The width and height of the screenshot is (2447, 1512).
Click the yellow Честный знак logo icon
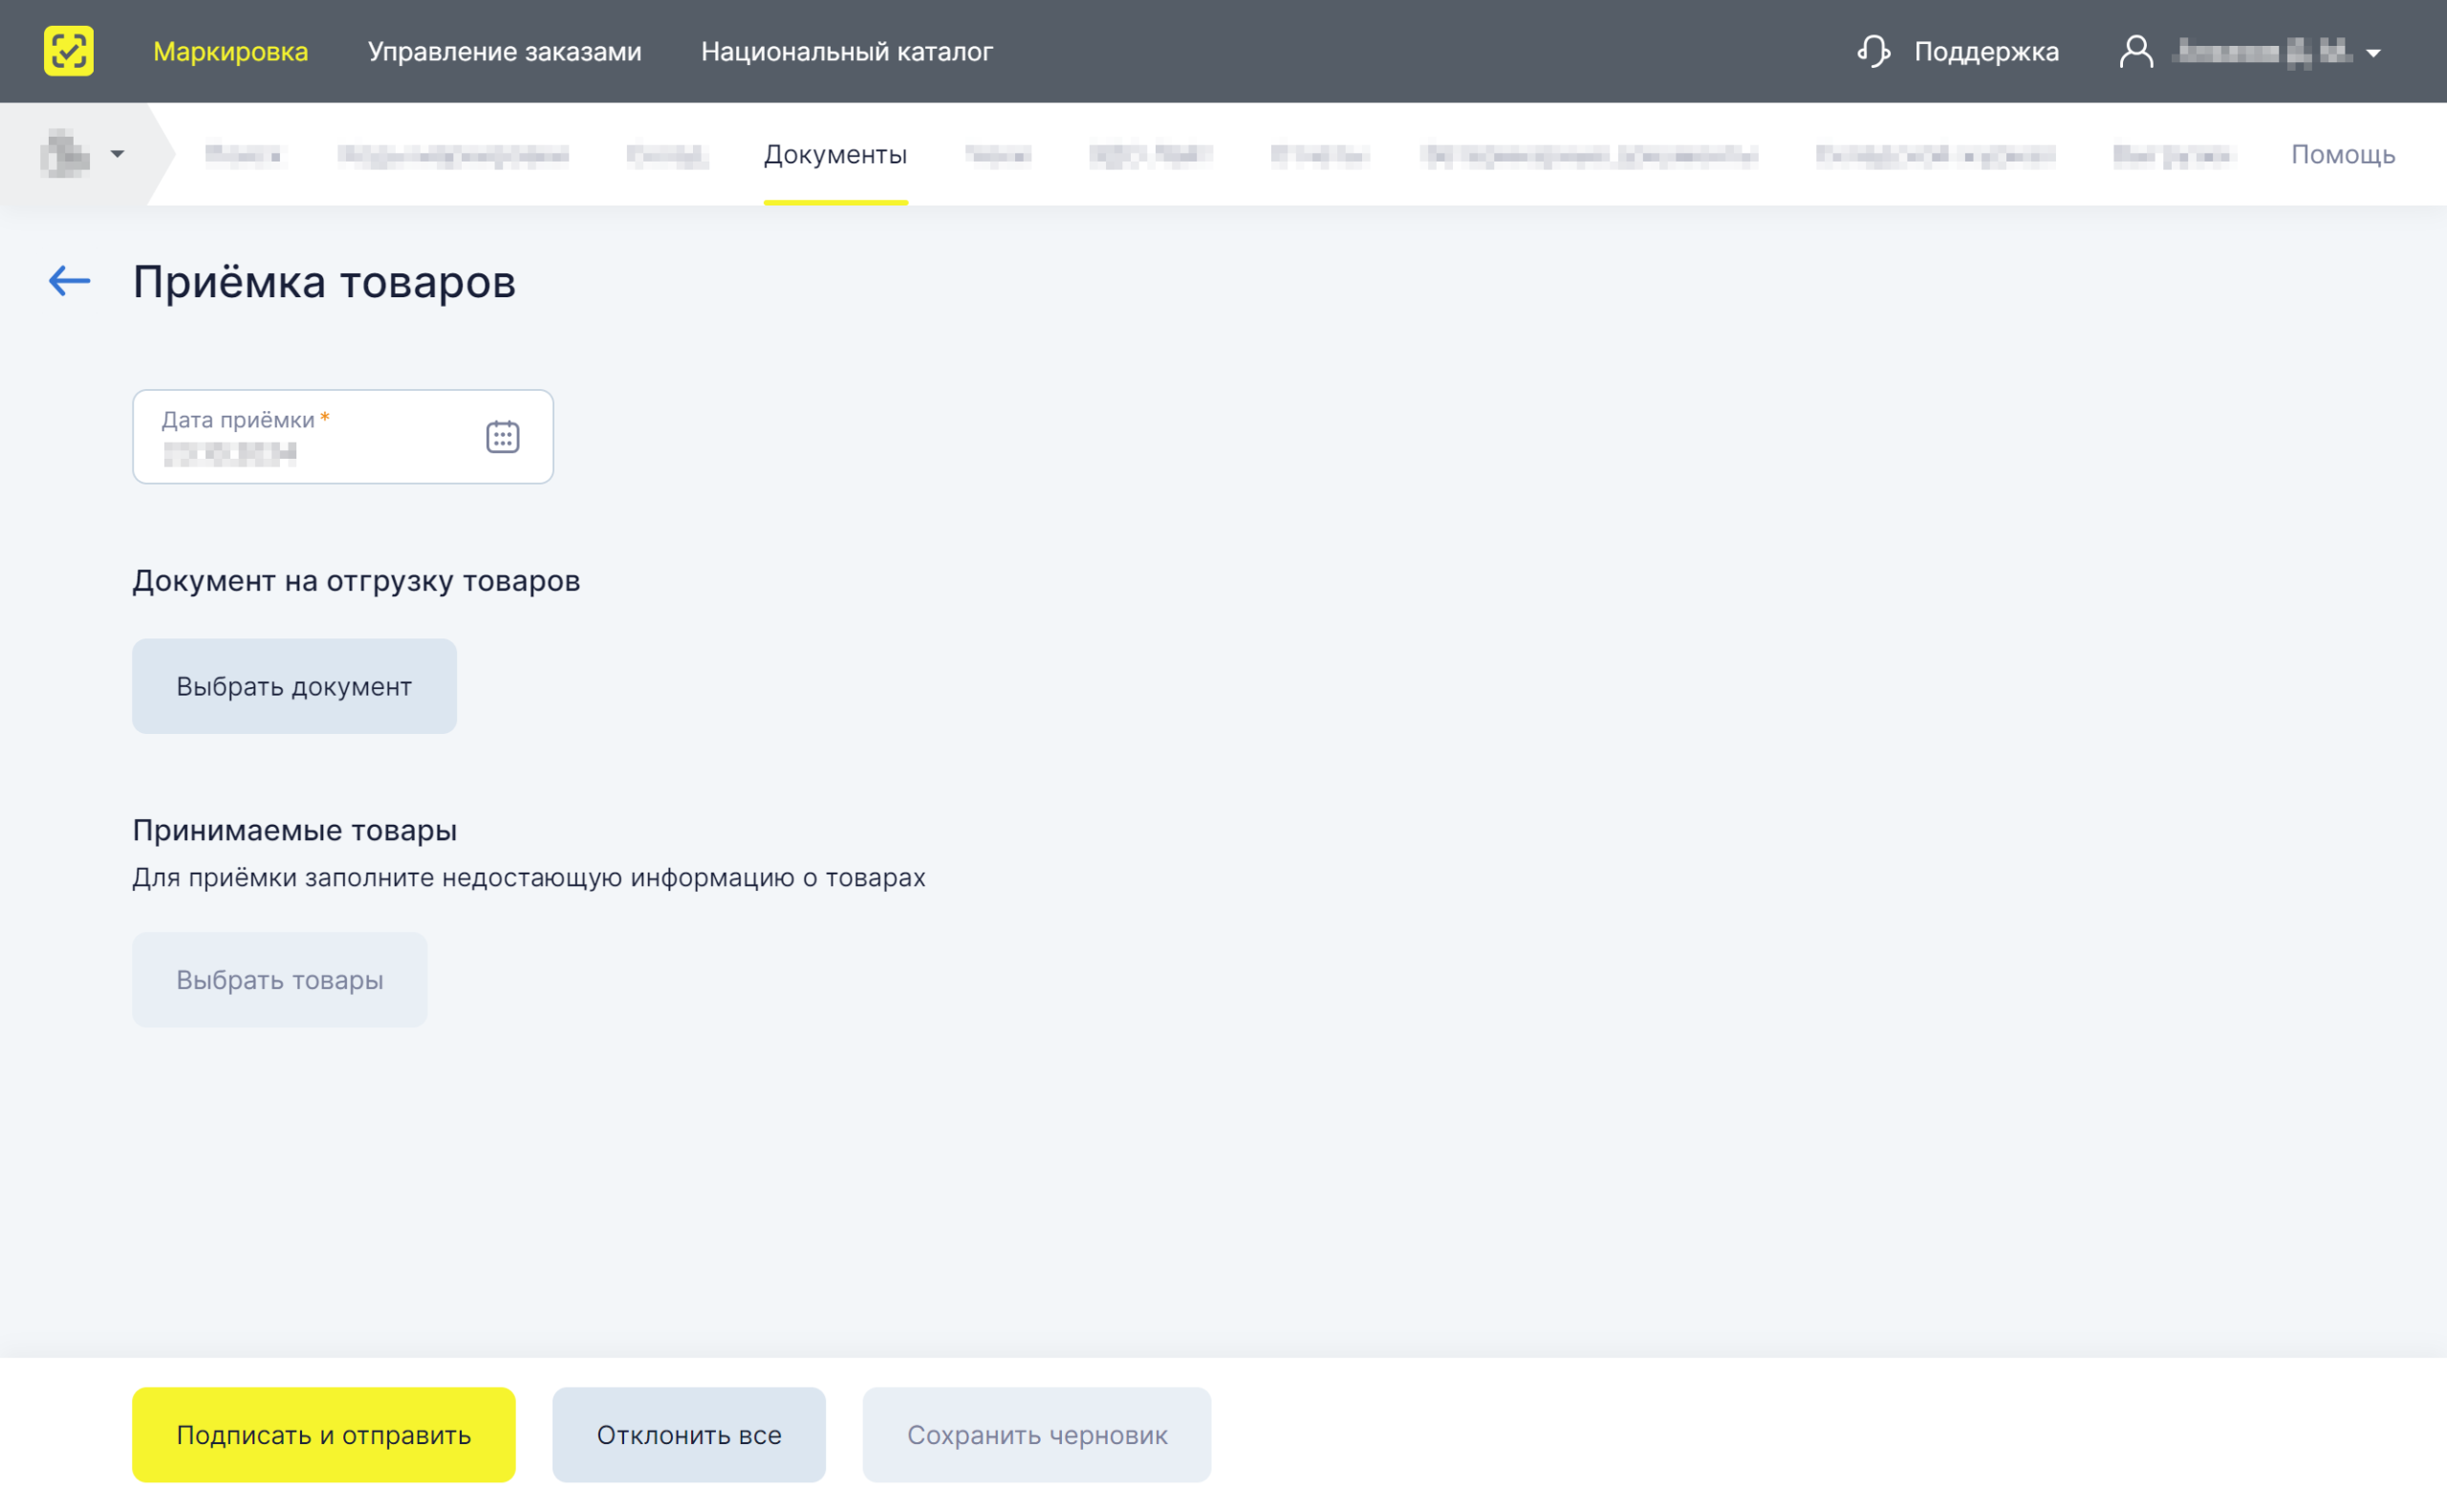[69, 51]
